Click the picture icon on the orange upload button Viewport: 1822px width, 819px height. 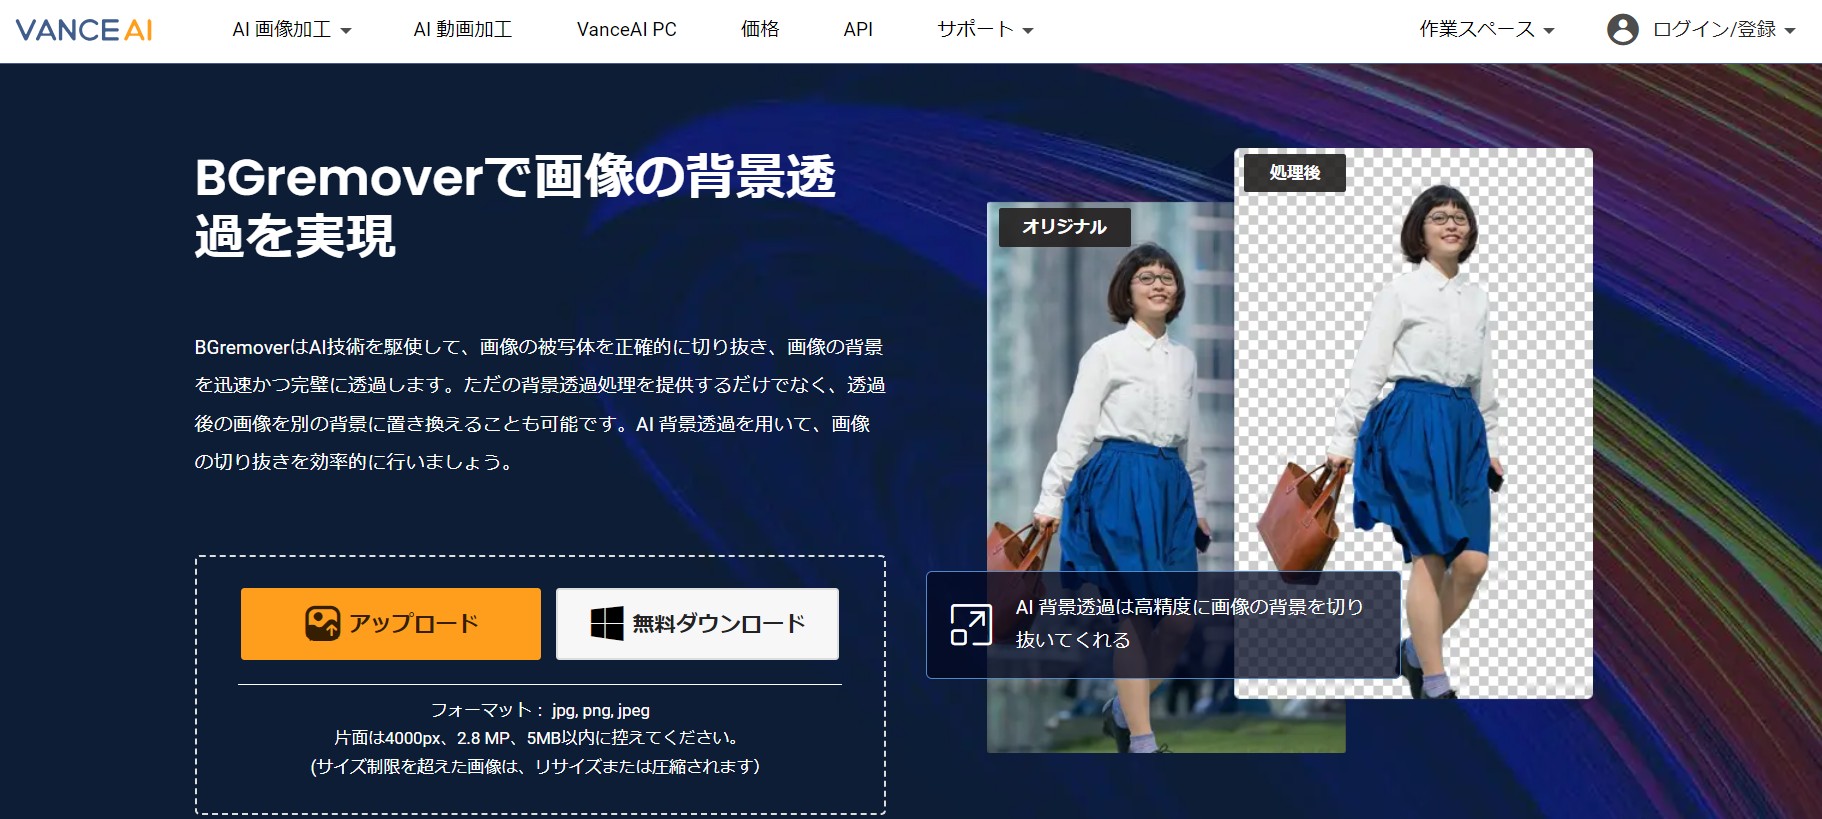(322, 623)
